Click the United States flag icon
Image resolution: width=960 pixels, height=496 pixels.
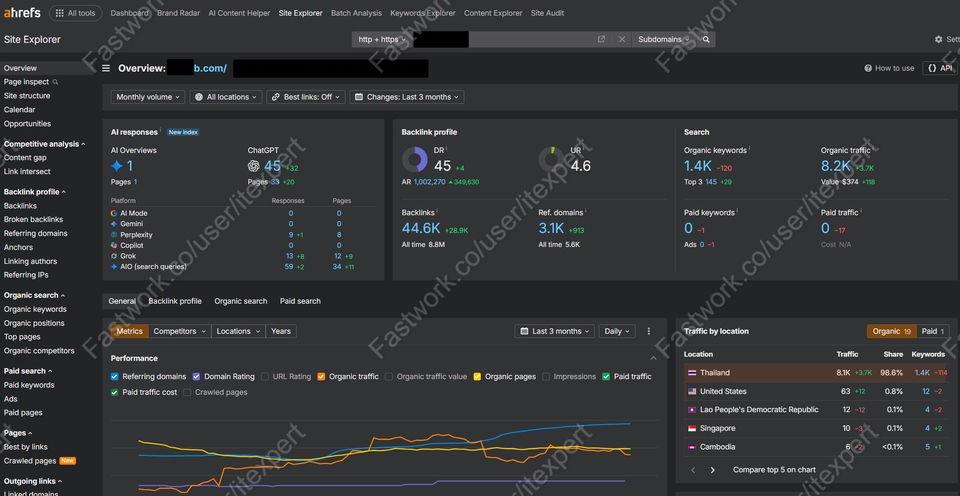coord(692,391)
